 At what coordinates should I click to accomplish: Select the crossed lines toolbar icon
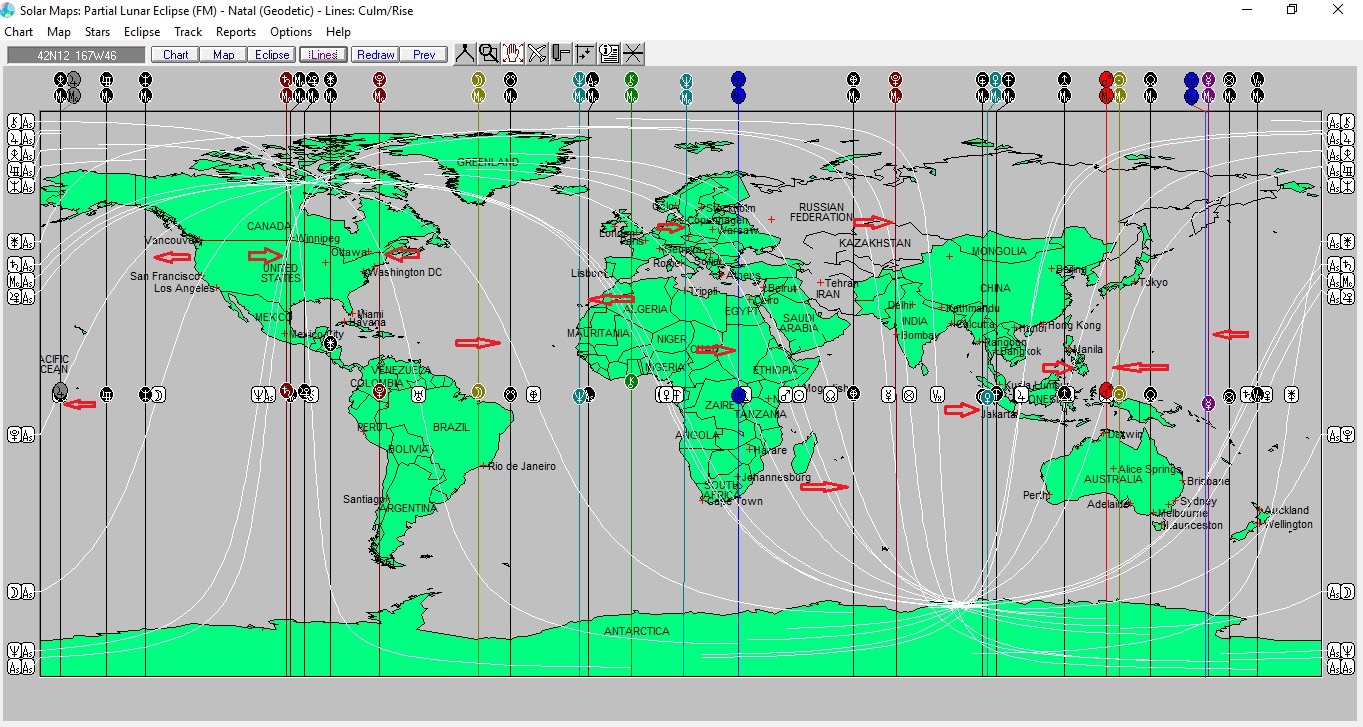pos(633,54)
